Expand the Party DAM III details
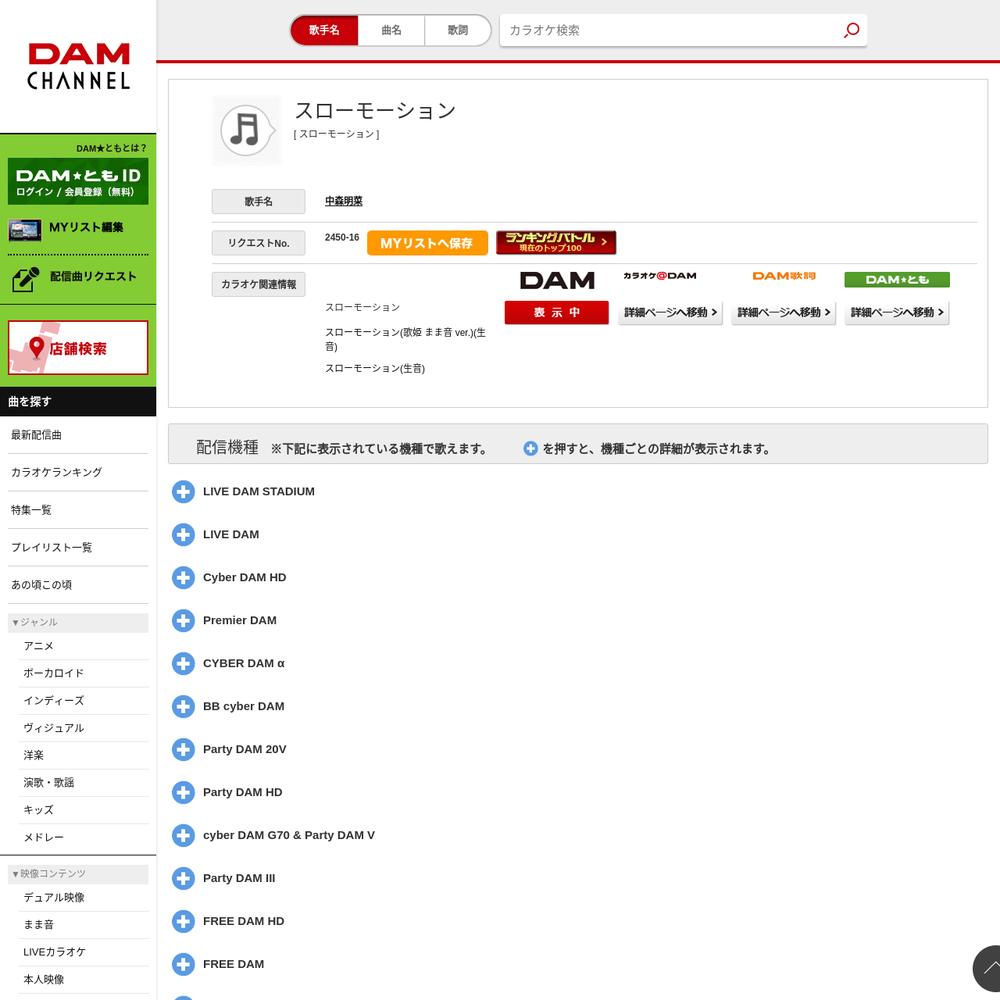 [183, 878]
